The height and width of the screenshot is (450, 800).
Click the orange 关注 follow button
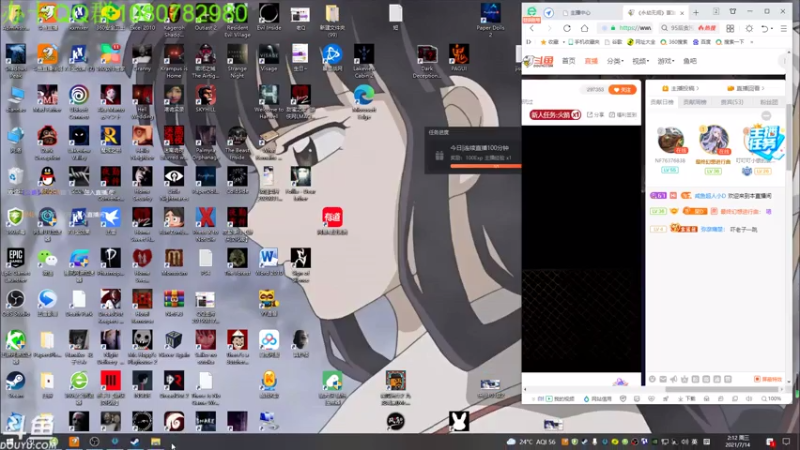pyautogui.click(x=622, y=89)
